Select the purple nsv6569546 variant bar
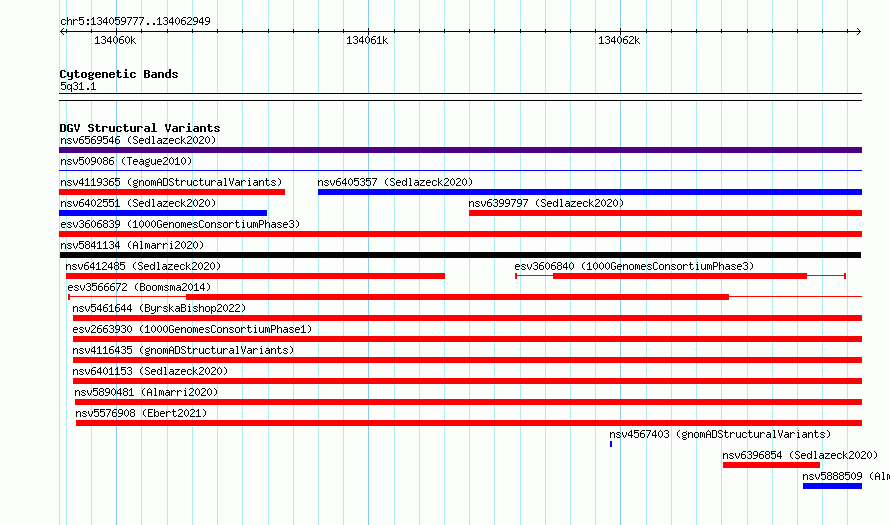 pos(460,150)
